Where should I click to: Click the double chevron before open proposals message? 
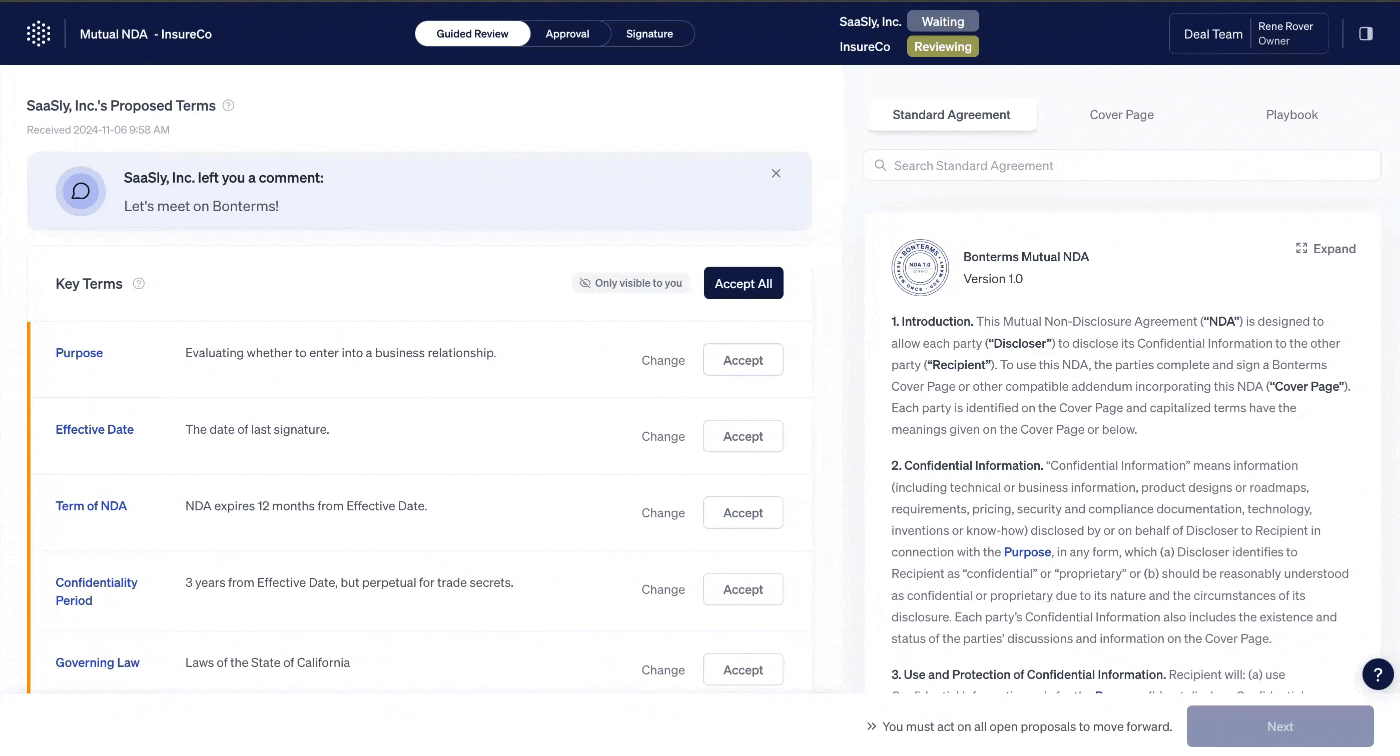tap(871, 726)
